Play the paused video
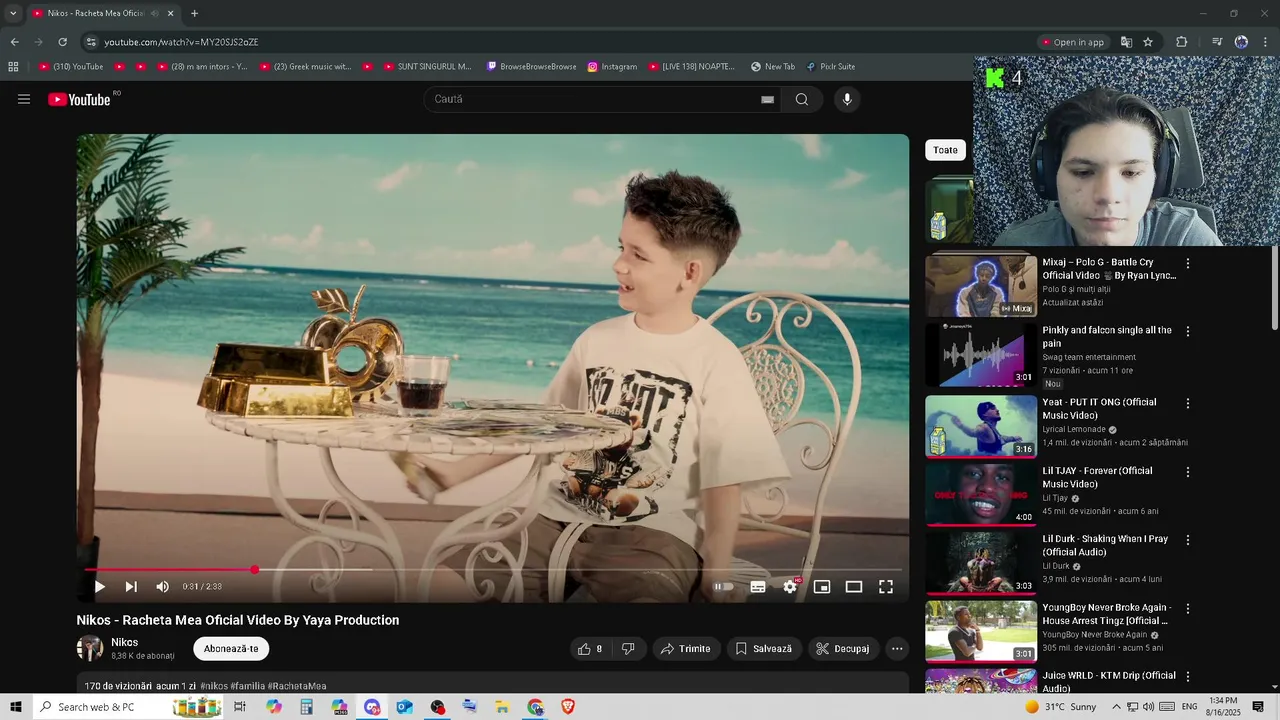 point(99,587)
